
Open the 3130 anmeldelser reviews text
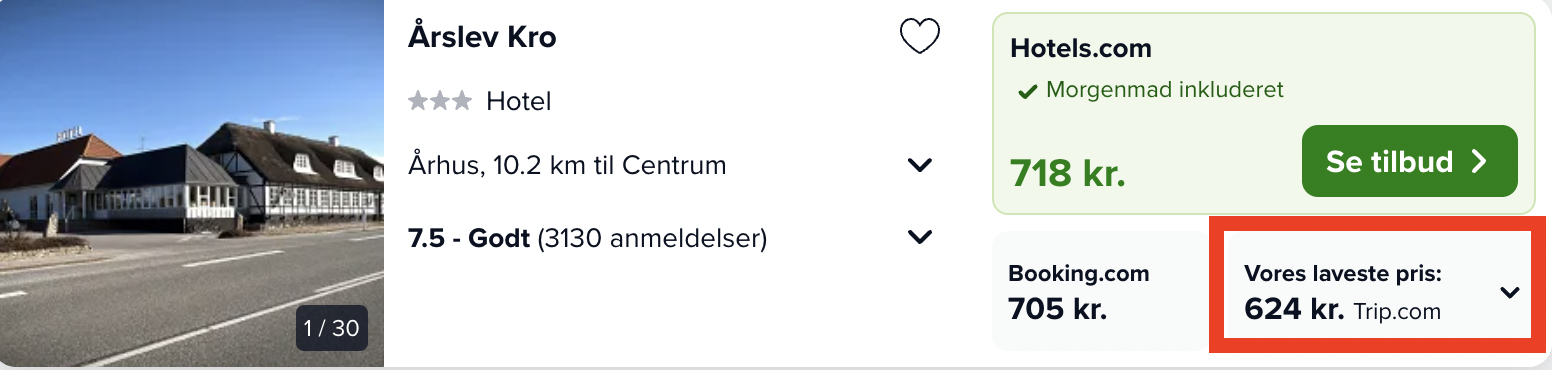[x=652, y=239]
